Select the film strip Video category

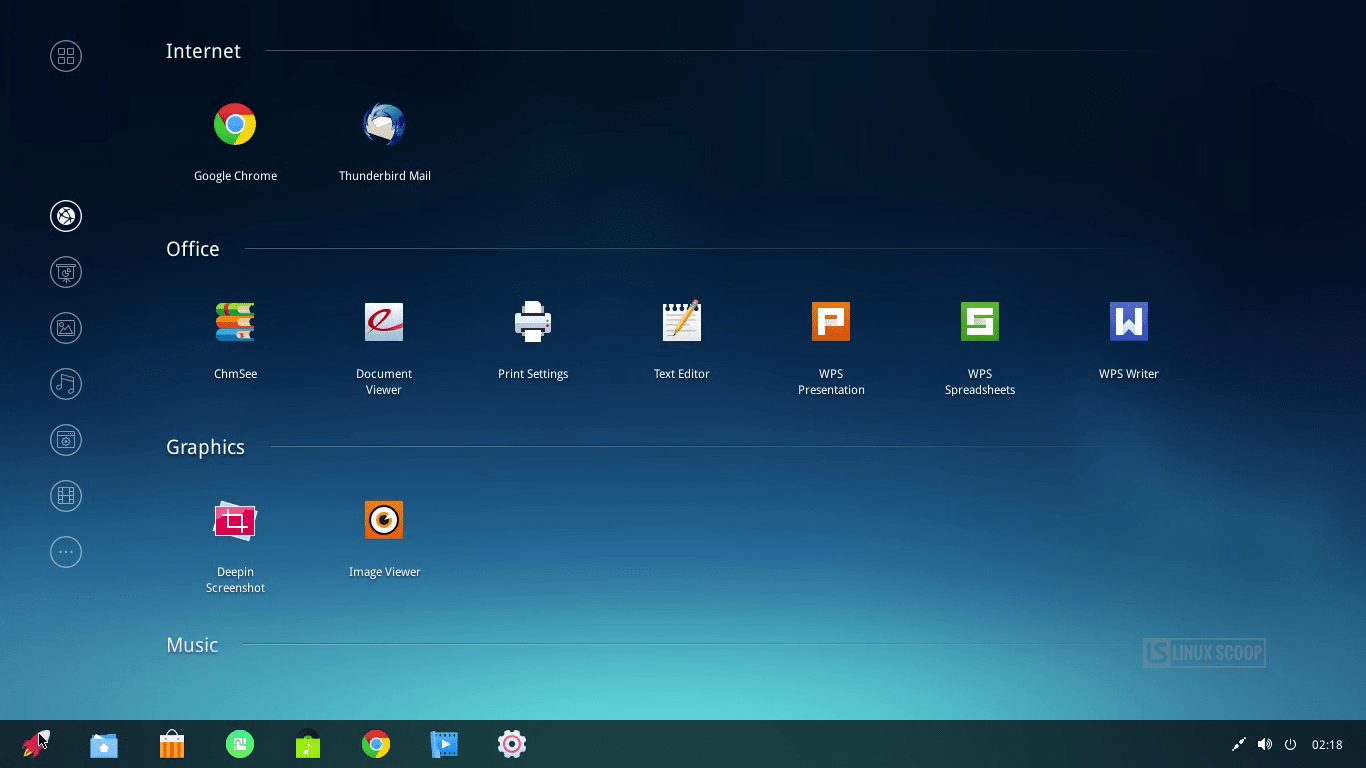(x=66, y=496)
